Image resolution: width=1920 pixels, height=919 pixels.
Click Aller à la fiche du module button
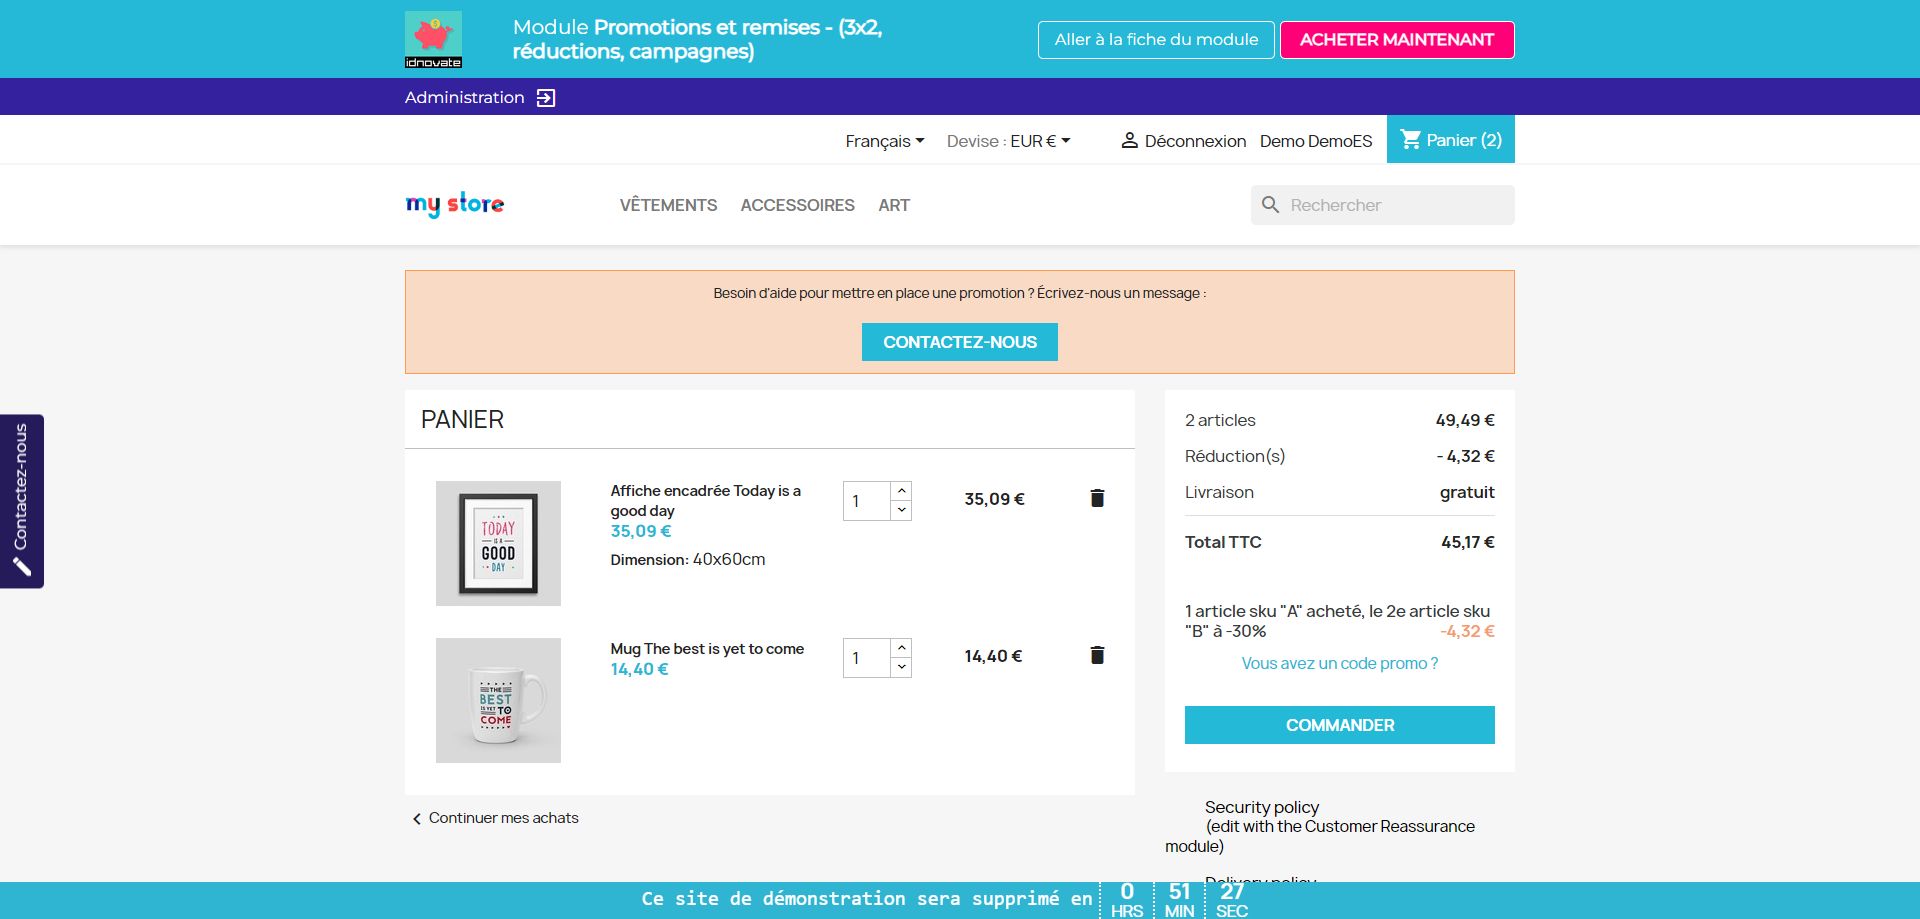pyautogui.click(x=1156, y=40)
